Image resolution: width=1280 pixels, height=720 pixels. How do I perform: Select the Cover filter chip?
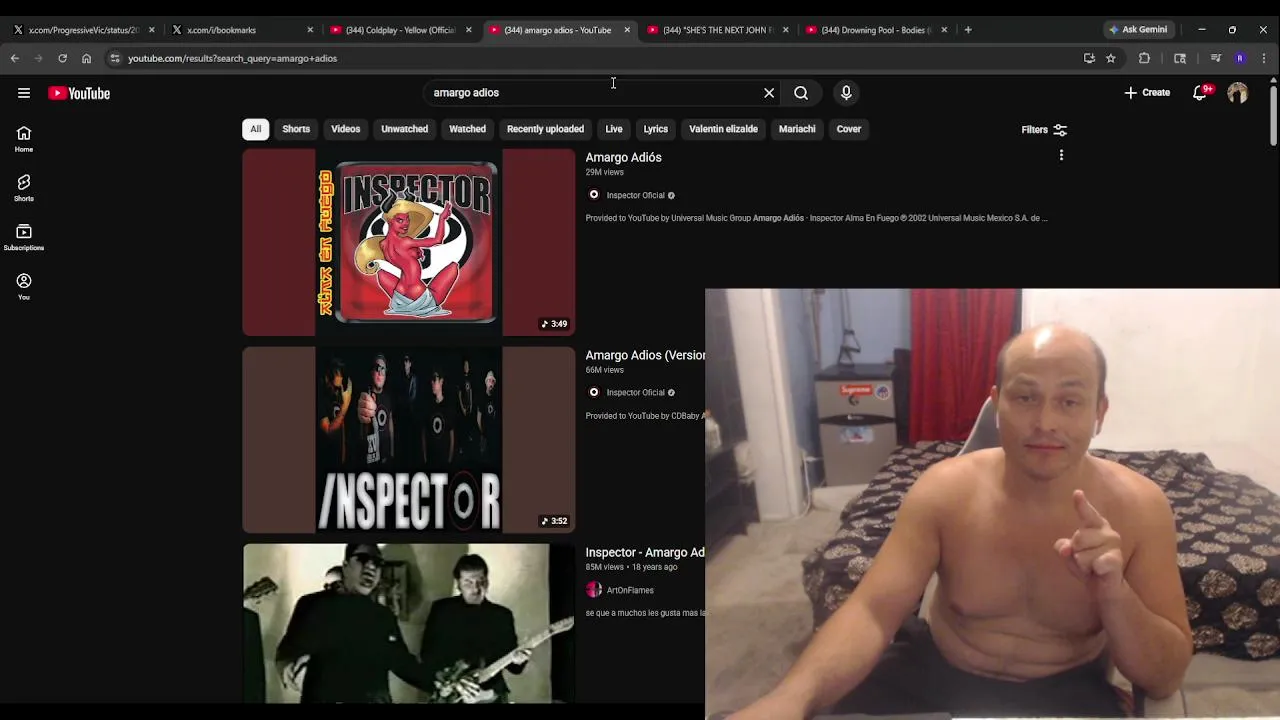[849, 129]
